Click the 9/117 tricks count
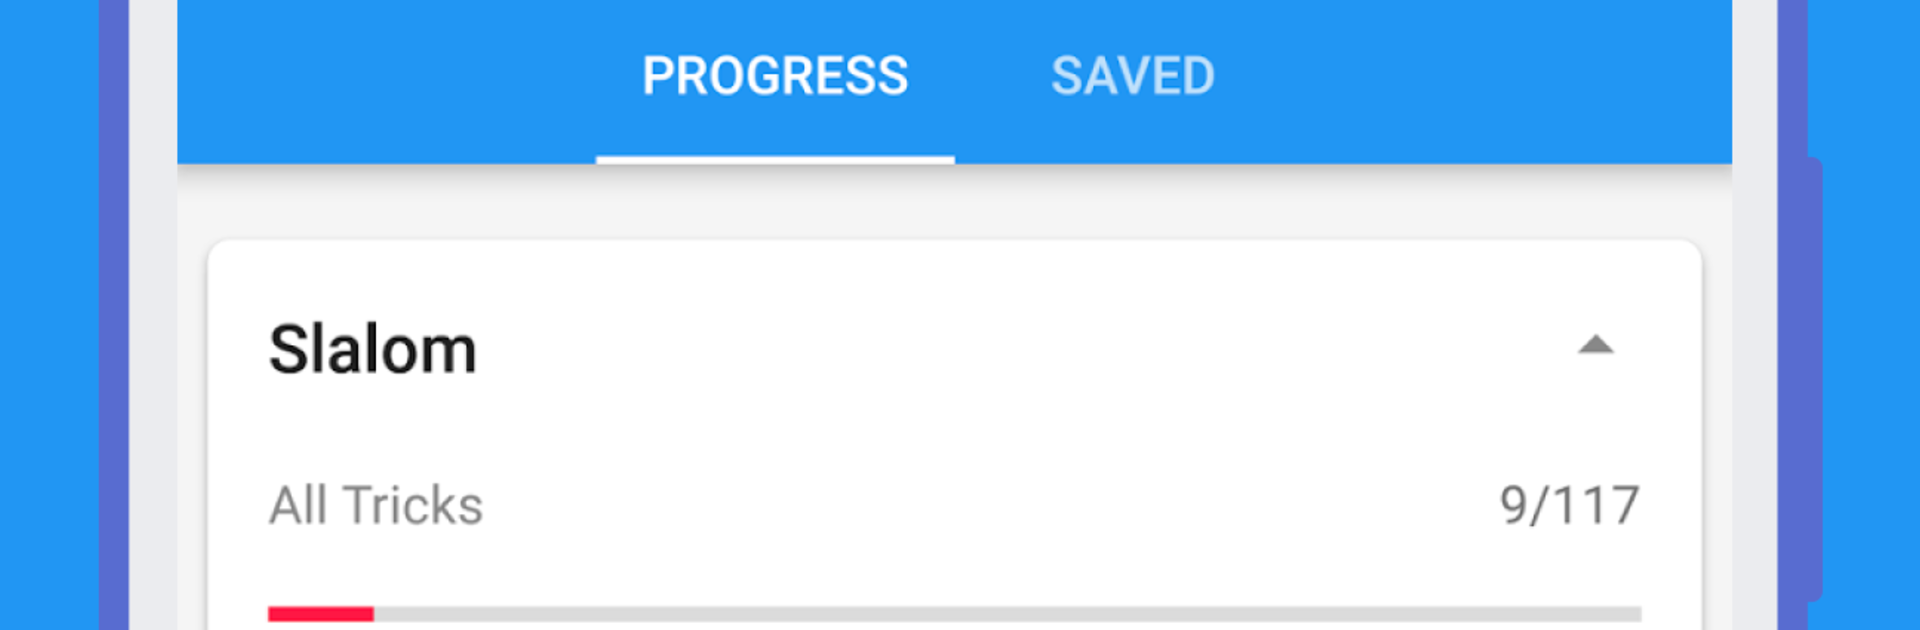The height and width of the screenshot is (630, 1920). tap(1569, 505)
